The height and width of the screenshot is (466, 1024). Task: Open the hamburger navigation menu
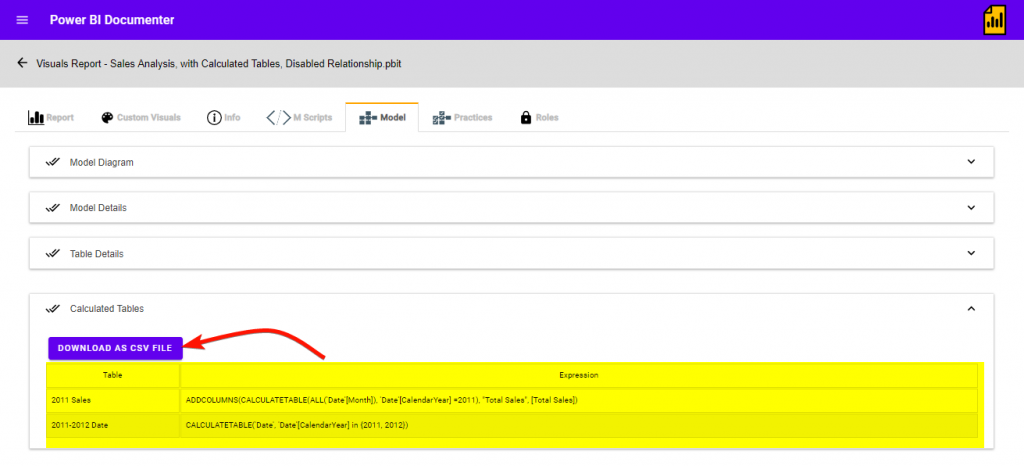22,20
